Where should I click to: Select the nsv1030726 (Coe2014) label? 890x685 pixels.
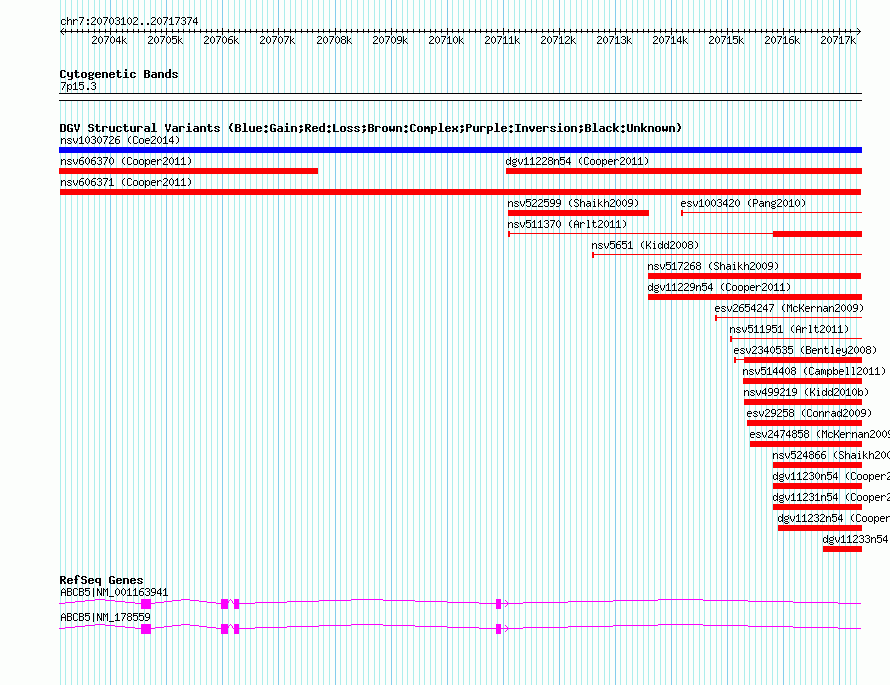120,140
